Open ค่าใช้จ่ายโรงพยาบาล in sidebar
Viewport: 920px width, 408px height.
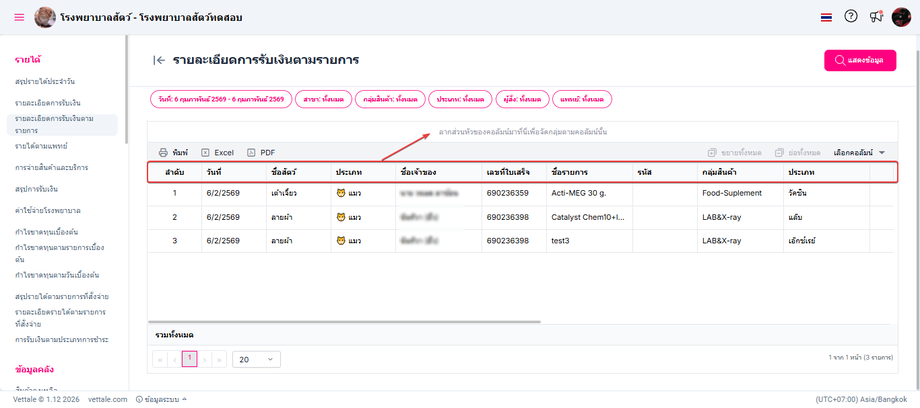(x=48, y=210)
